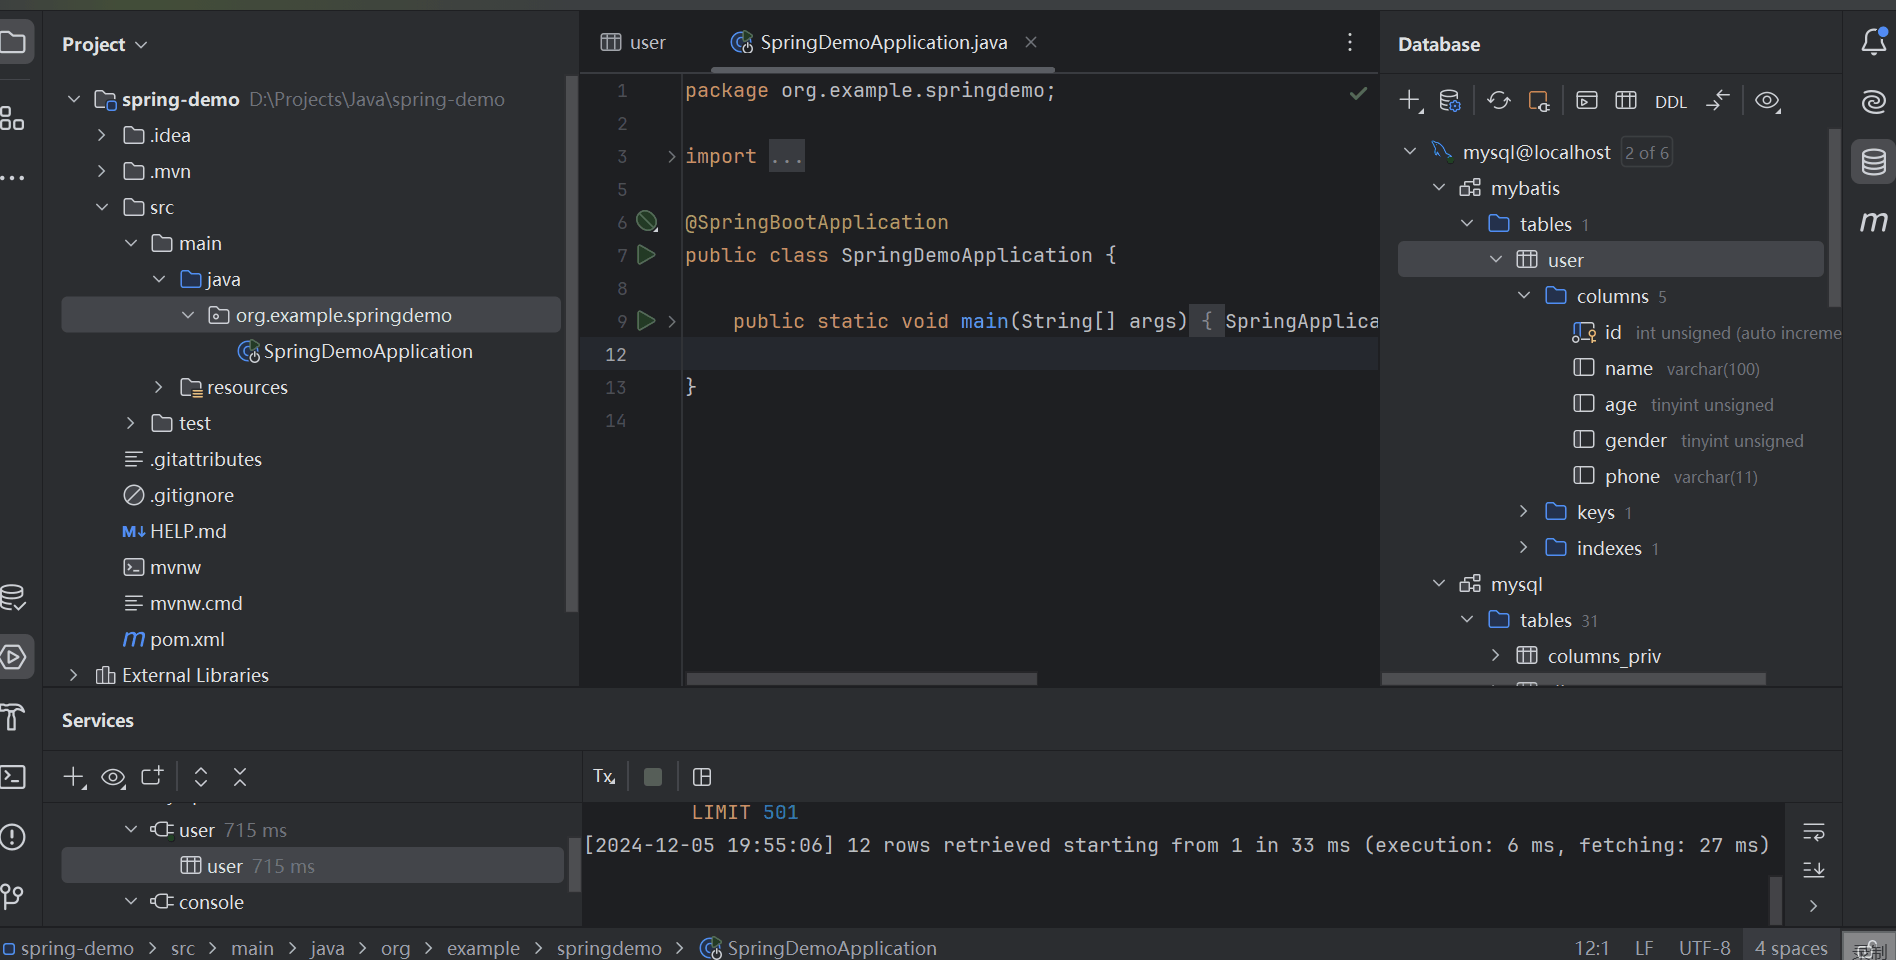Click the Open in New Tab icon in Services
This screenshot has width=1896, height=960.
point(152,776)
